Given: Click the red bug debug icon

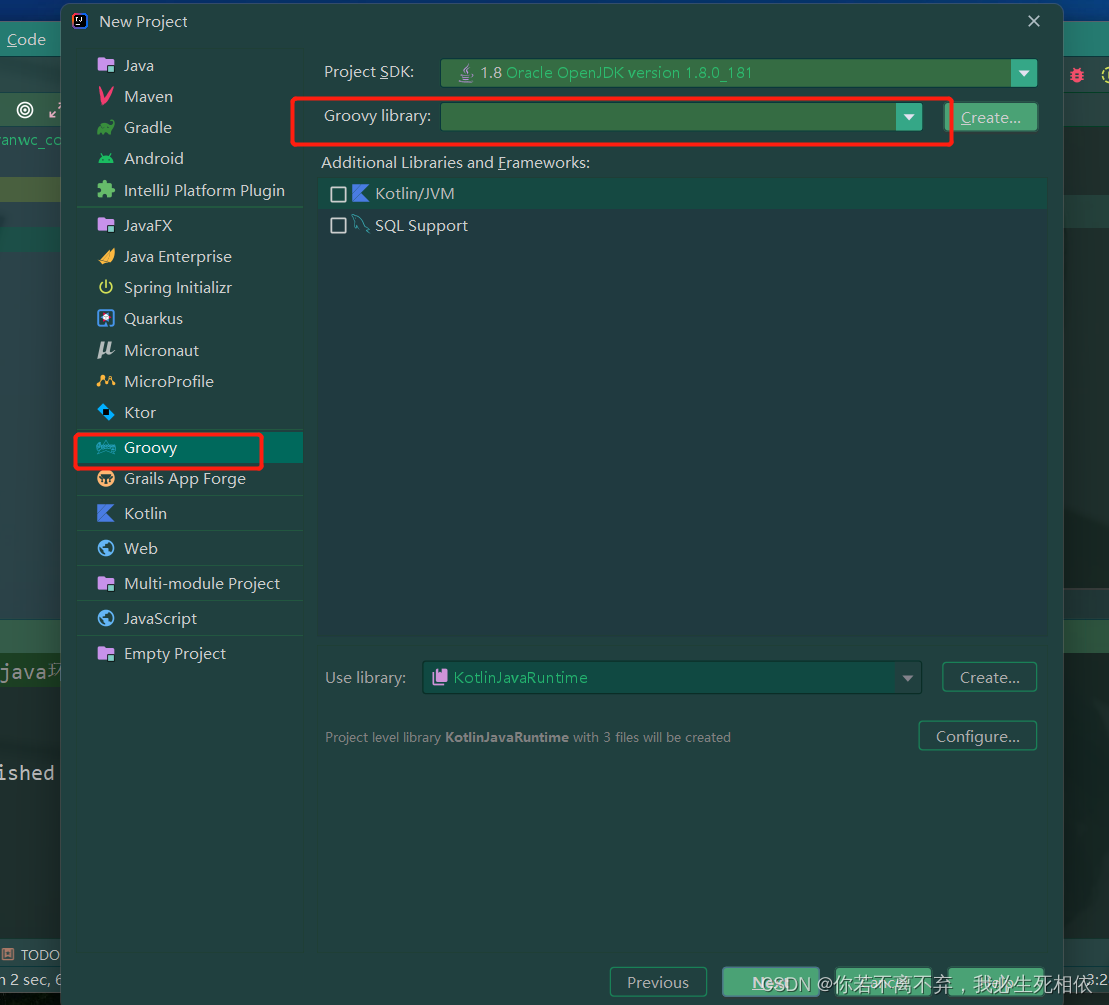Looking at the screenshot, I should (x=1076, y=74).
